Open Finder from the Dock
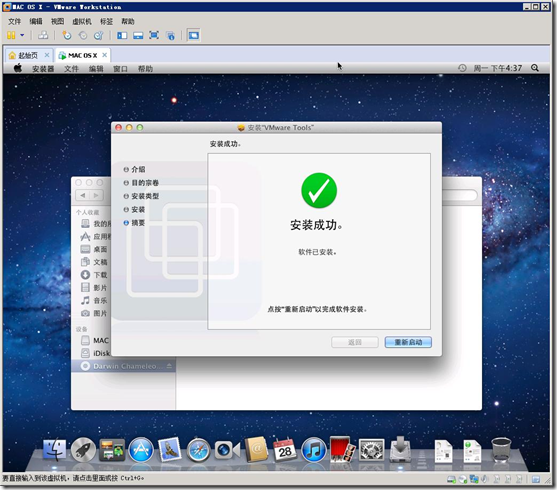 click(x=54, y=450)
